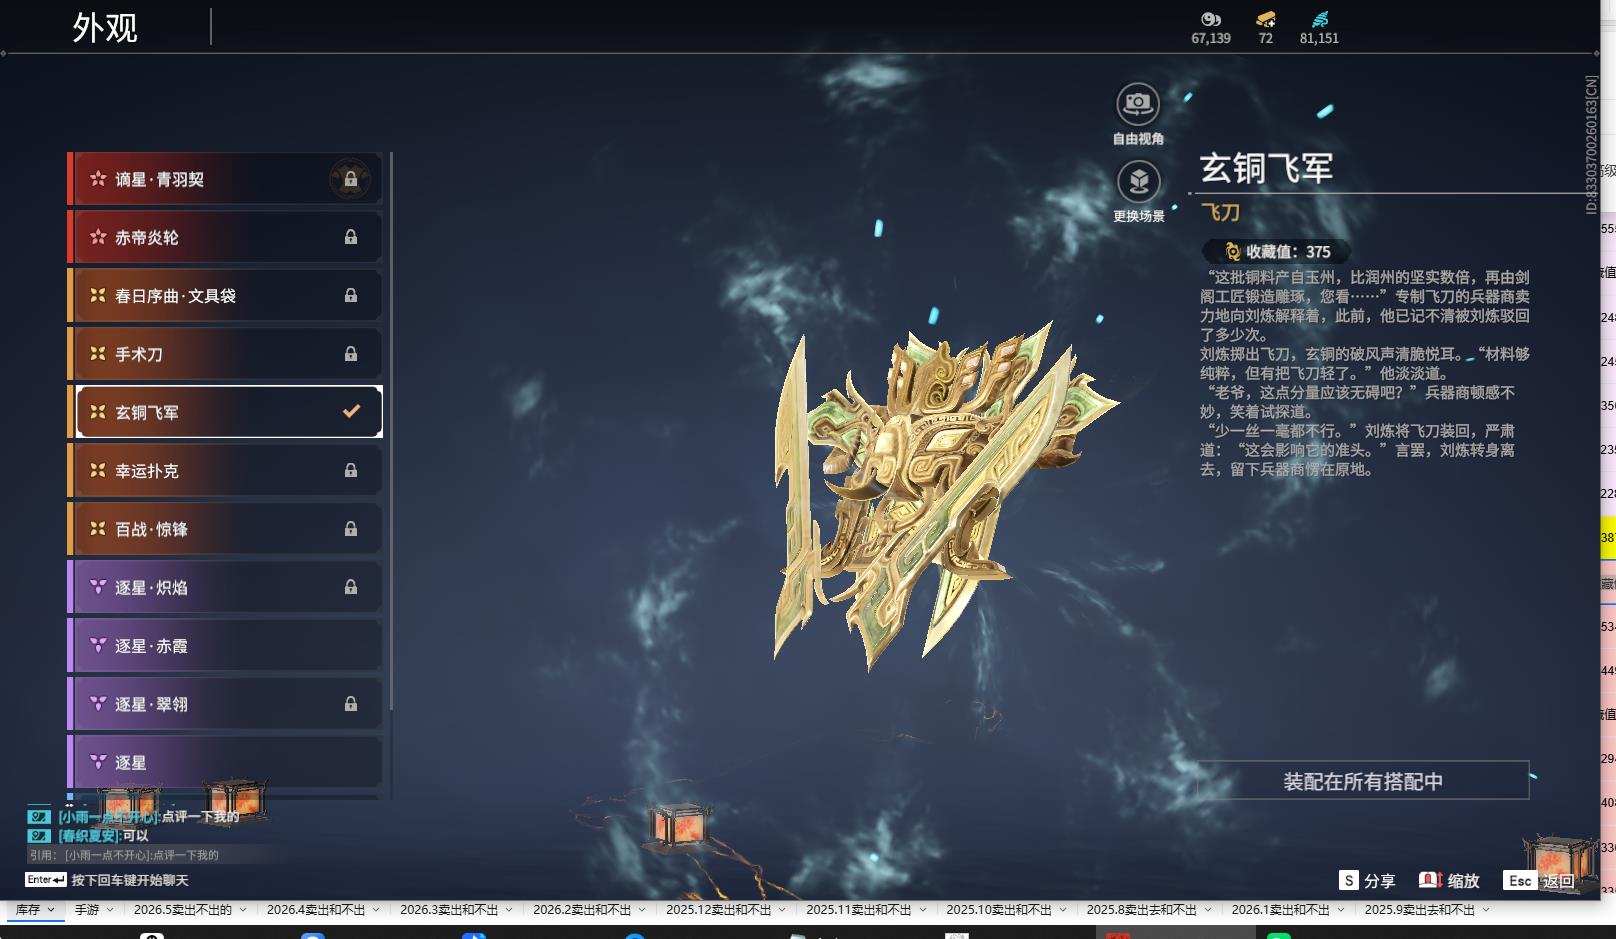Screen dimensions: 1616x939
Task: Expand dropdown arrow on 2026.1卖出和不出 tab
Action: click(x=1341, y=910)
